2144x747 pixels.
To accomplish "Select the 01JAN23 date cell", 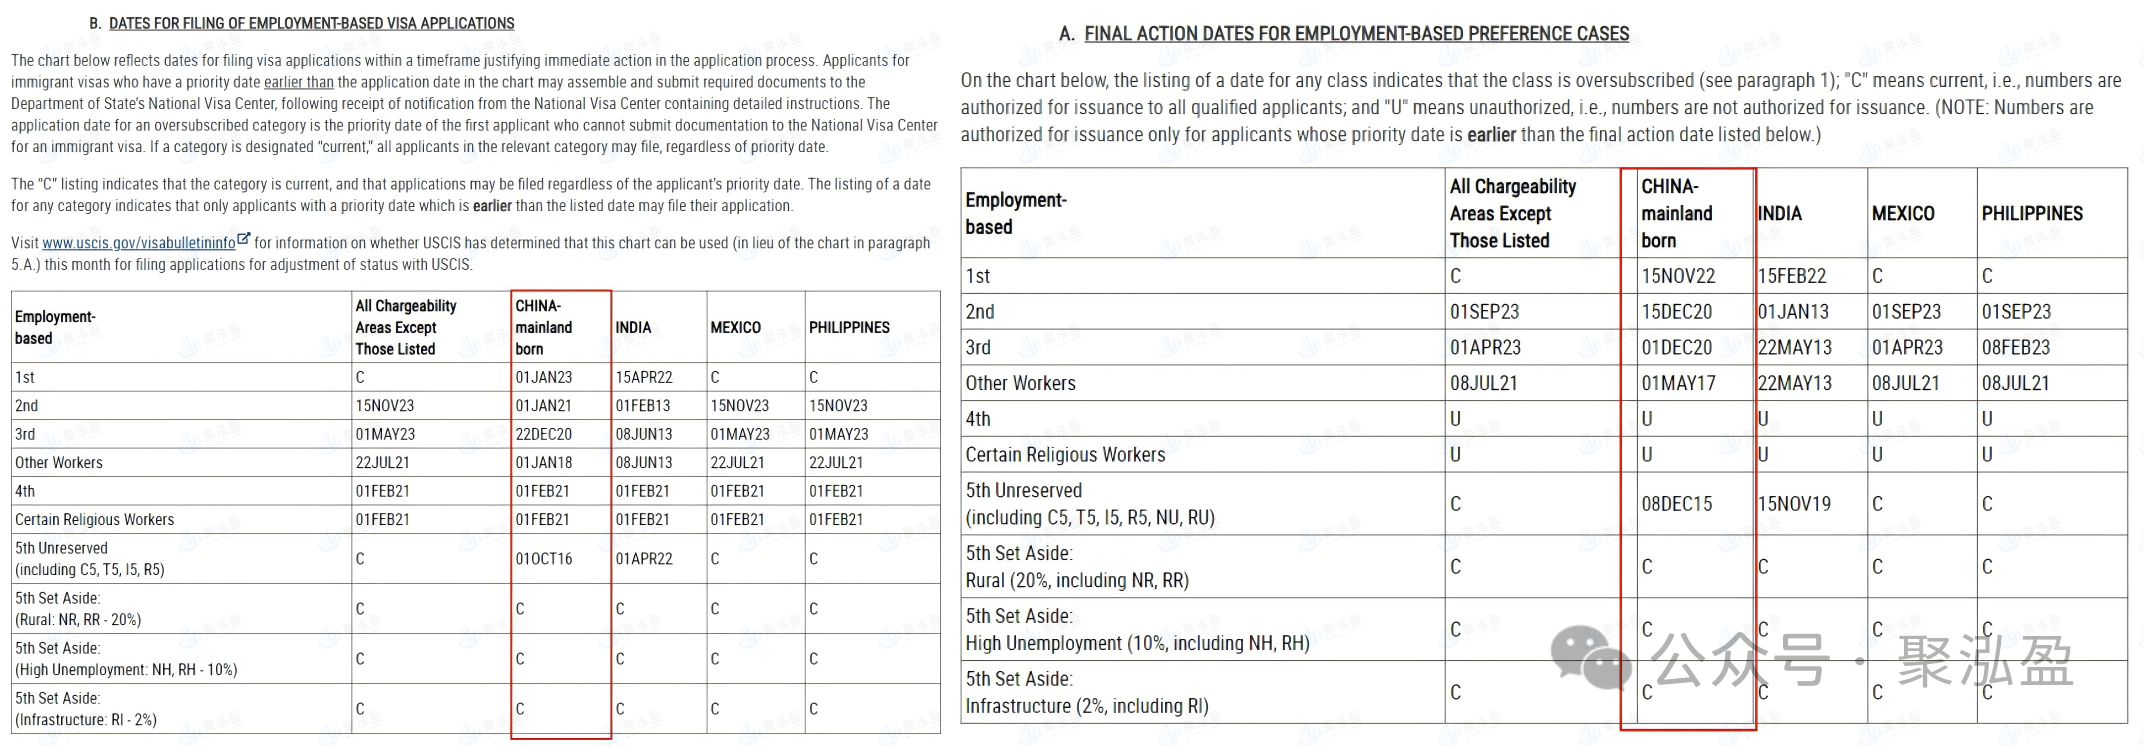I will [544, 377].
